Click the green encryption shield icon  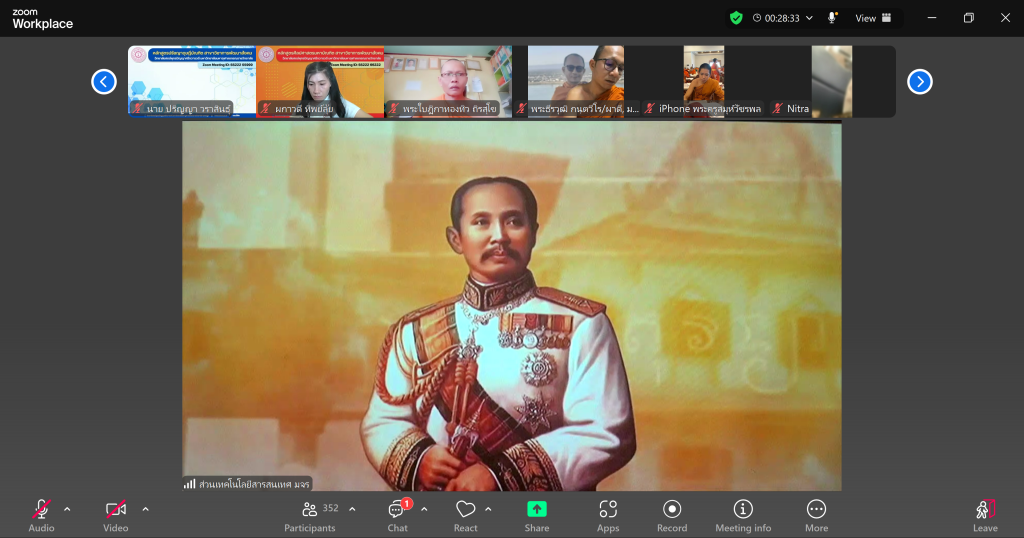[736, 18]
